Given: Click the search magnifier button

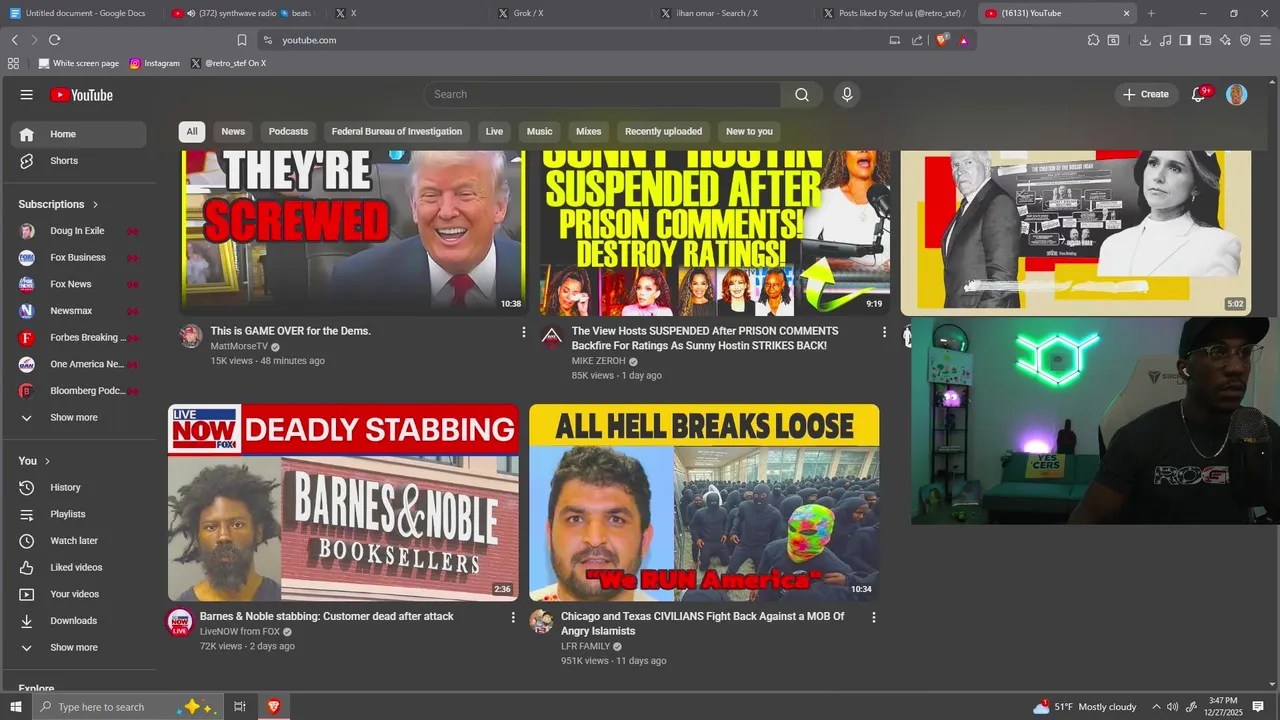Looking at the screenshot, I should [x=802, y=95].
